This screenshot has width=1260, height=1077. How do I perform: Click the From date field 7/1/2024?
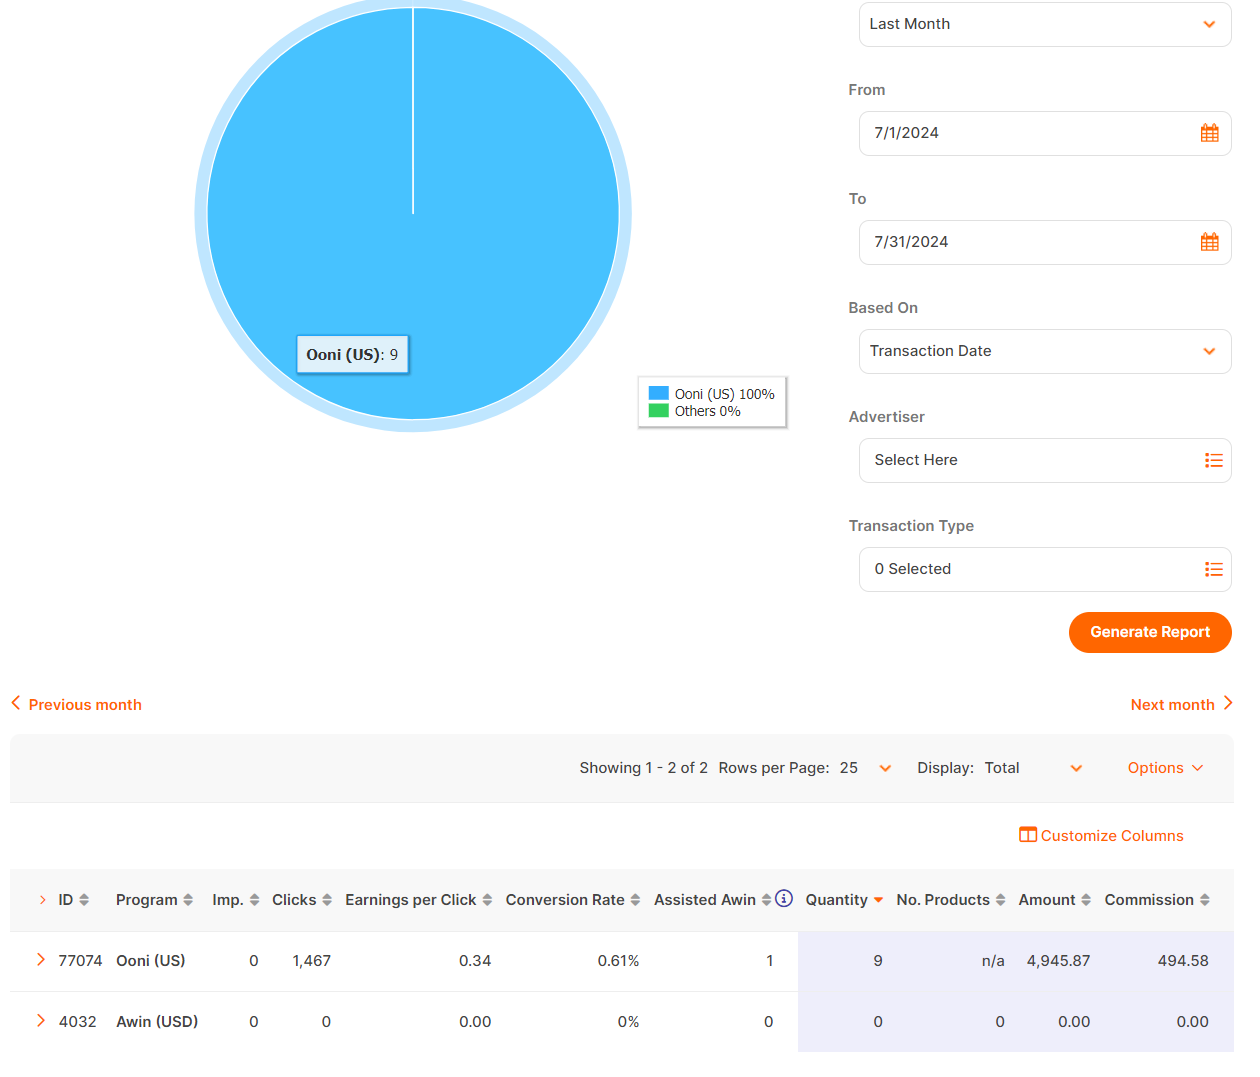(x=1045, y=133)
